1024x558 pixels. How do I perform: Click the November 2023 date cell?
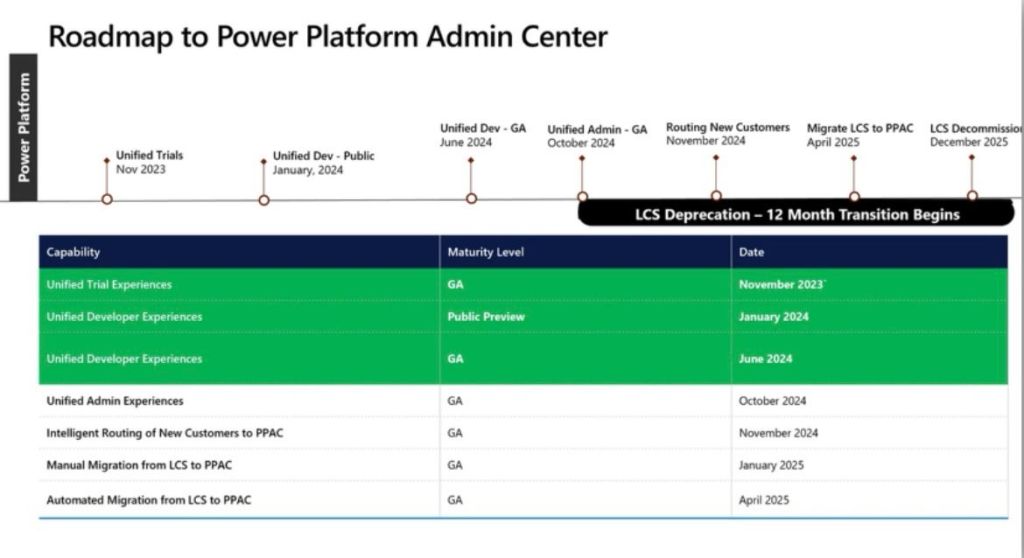(x=870, y=284)
